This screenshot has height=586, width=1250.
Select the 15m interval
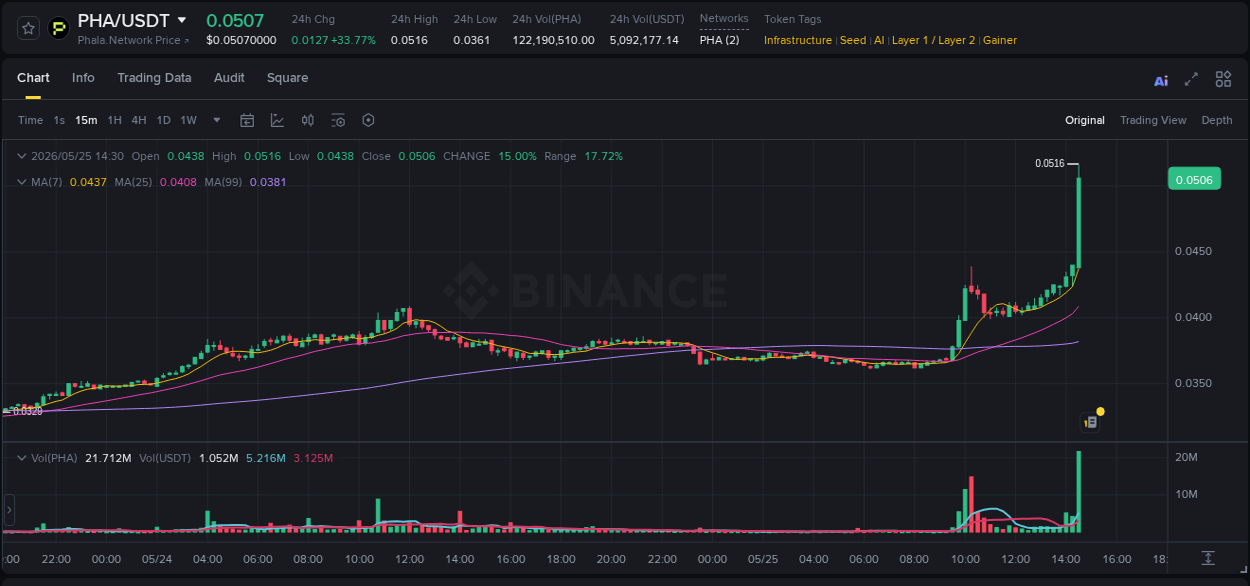pos(86,120)
